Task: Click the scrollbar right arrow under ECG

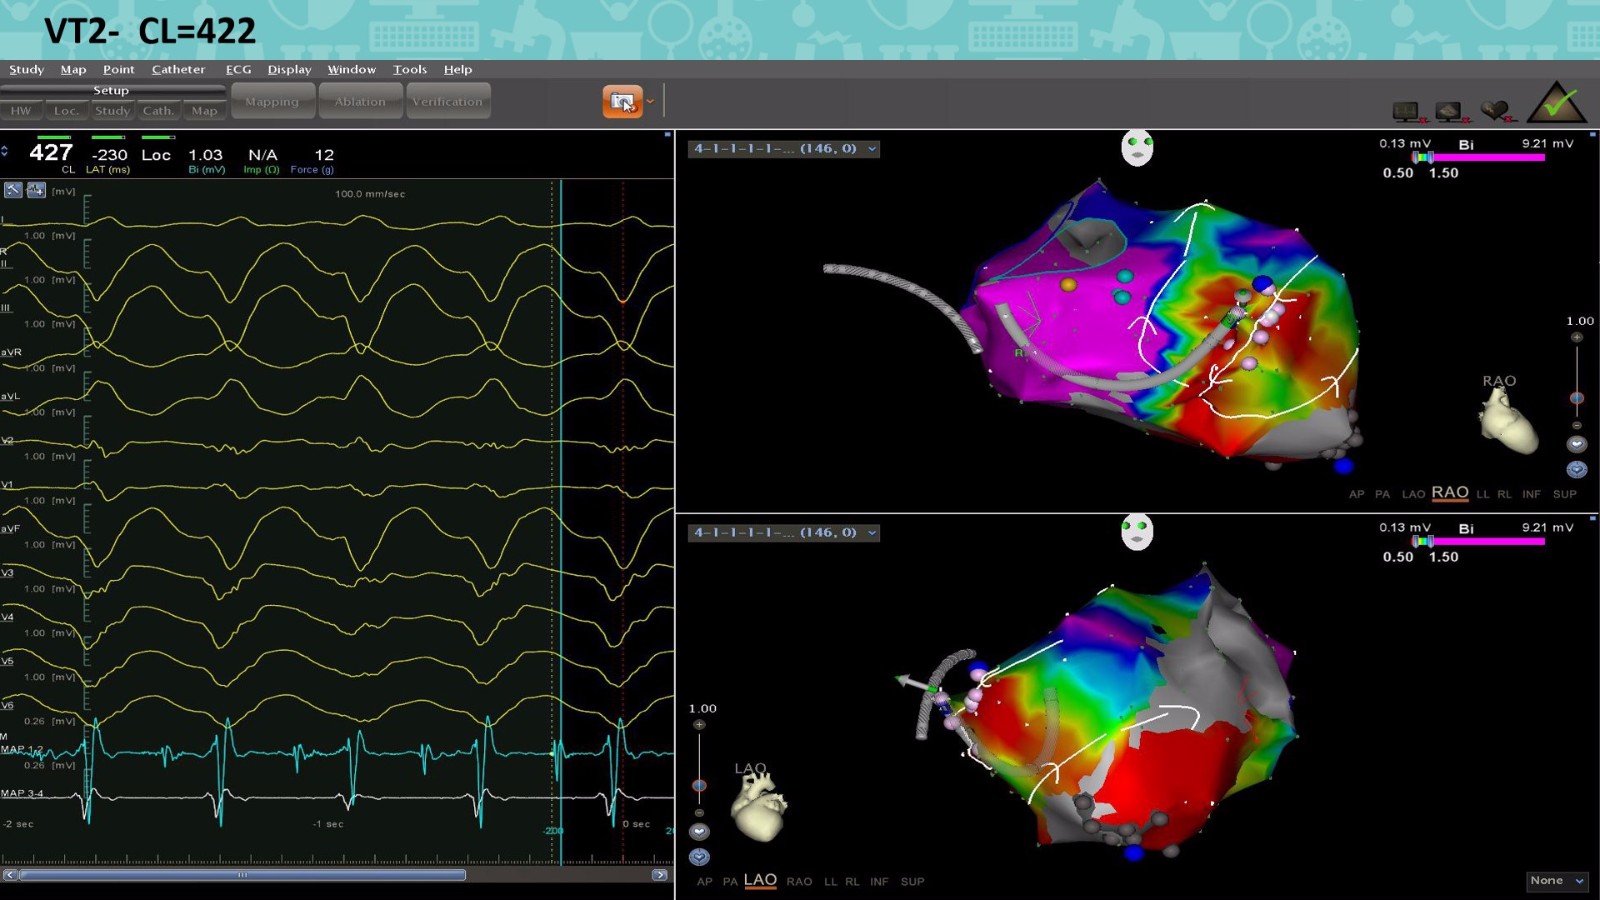Action: 660,875
